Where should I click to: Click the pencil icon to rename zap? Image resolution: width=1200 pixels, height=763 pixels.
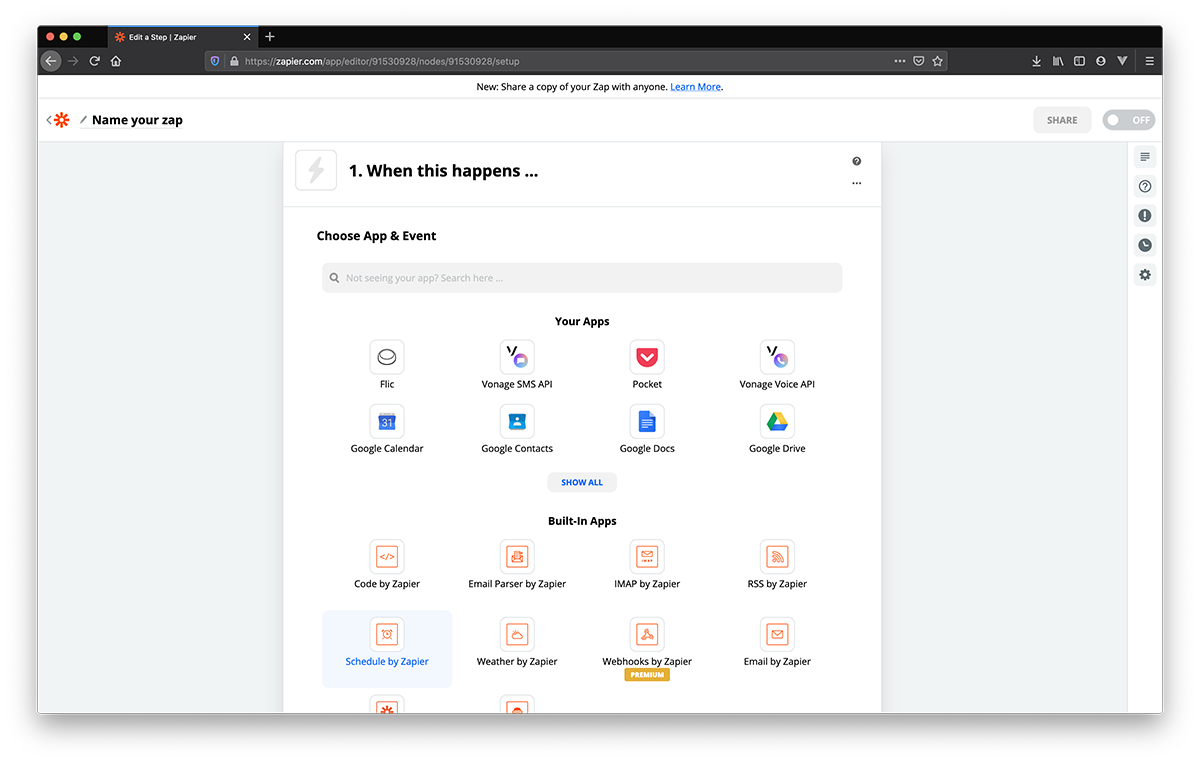[x=84, y=120]
